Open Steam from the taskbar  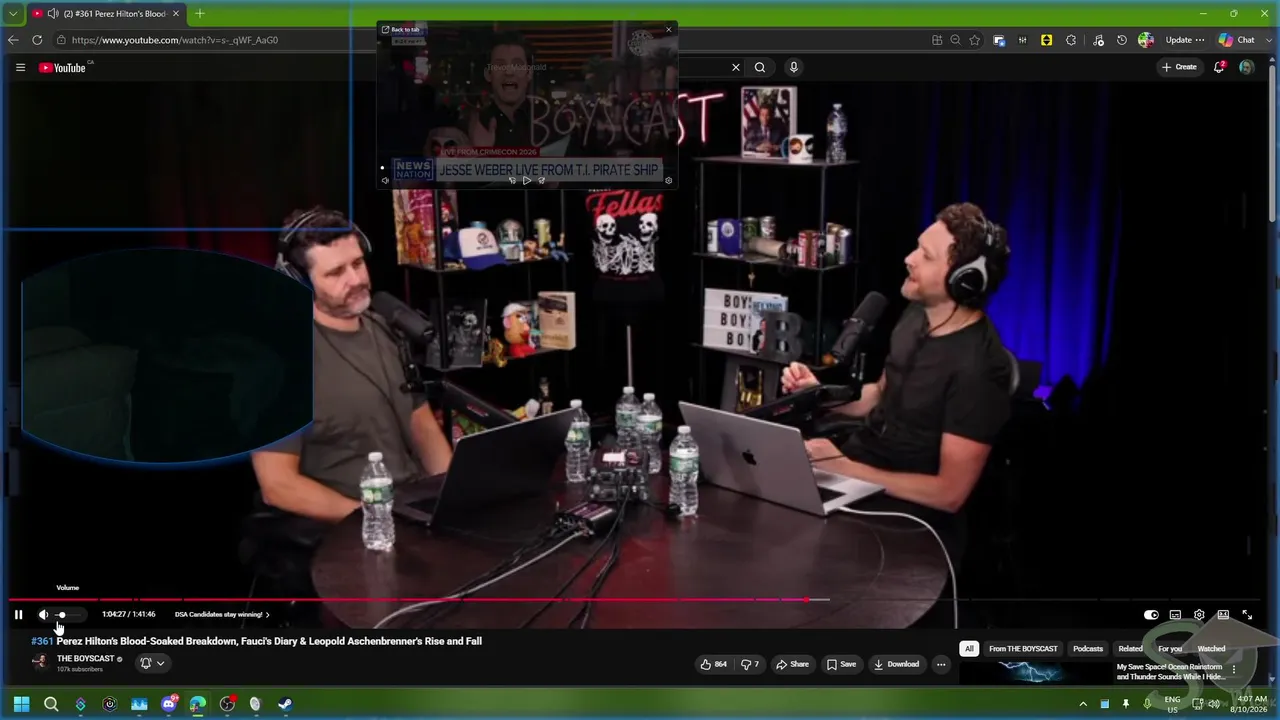coord(285,704)
